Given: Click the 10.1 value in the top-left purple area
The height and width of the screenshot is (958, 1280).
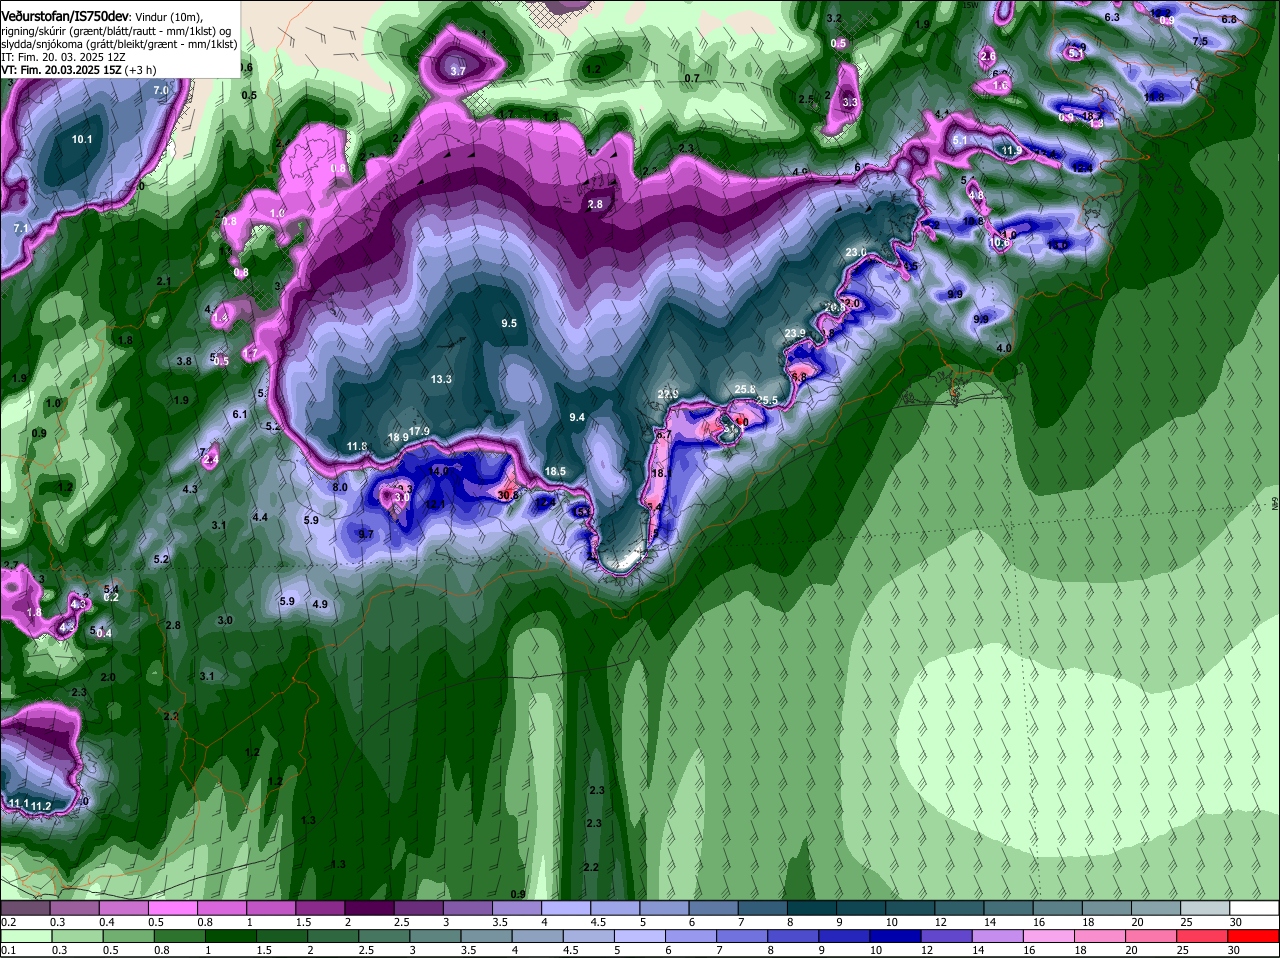Looking at the screenshot, I should click(x=82, y=139).
